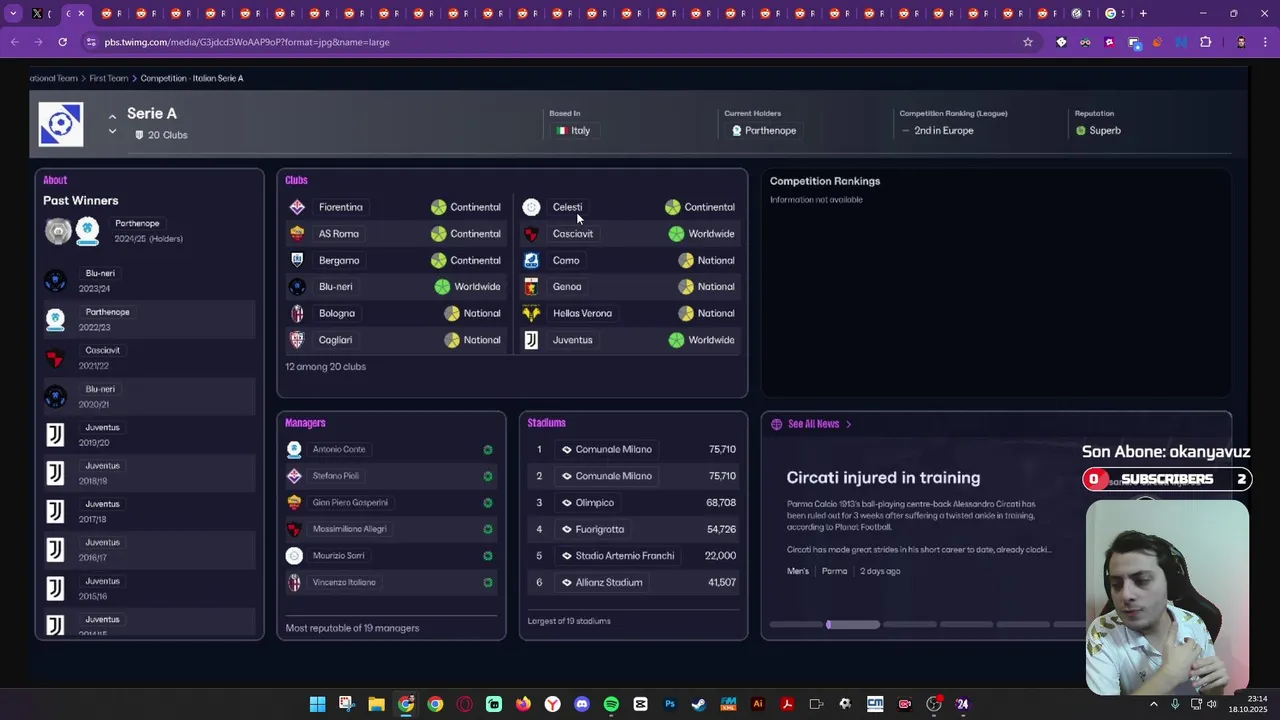Show hidden system tray icons
1280x720 pixels.
1154,704
